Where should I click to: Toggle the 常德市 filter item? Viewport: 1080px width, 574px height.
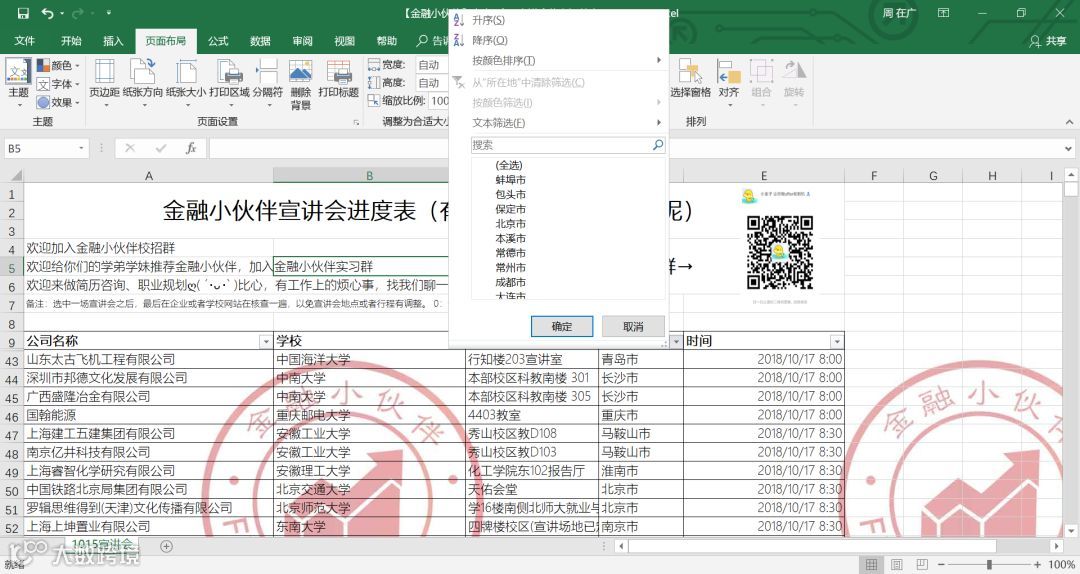click(x=510, y=253)
